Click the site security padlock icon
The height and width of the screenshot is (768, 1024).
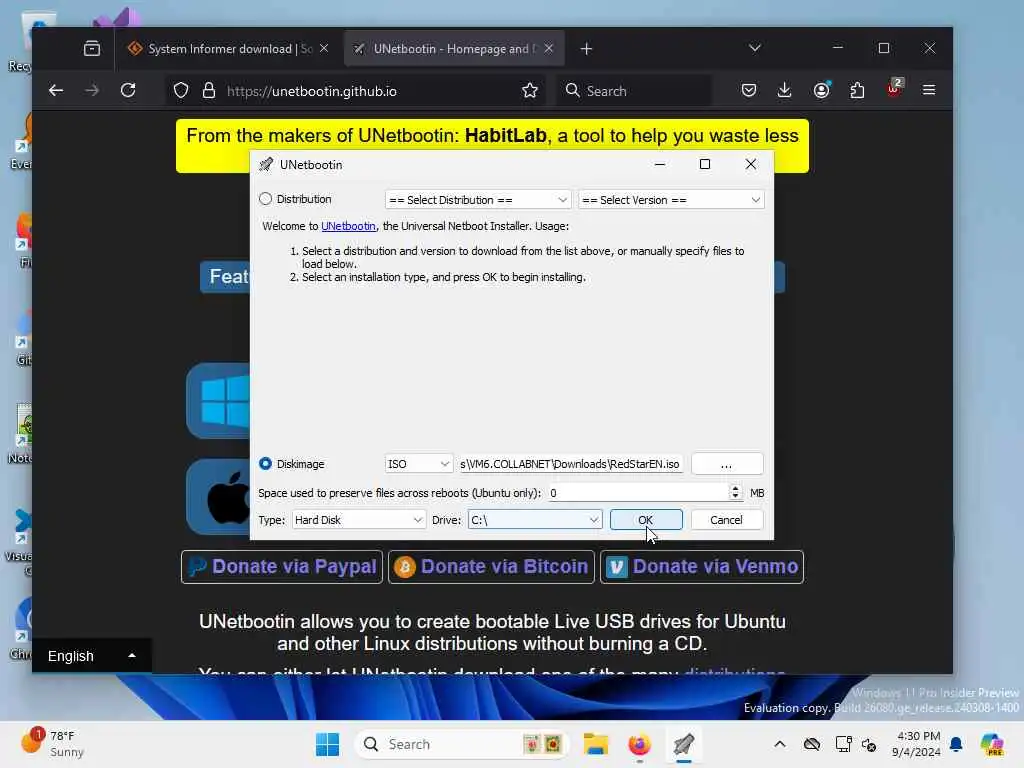209,91
